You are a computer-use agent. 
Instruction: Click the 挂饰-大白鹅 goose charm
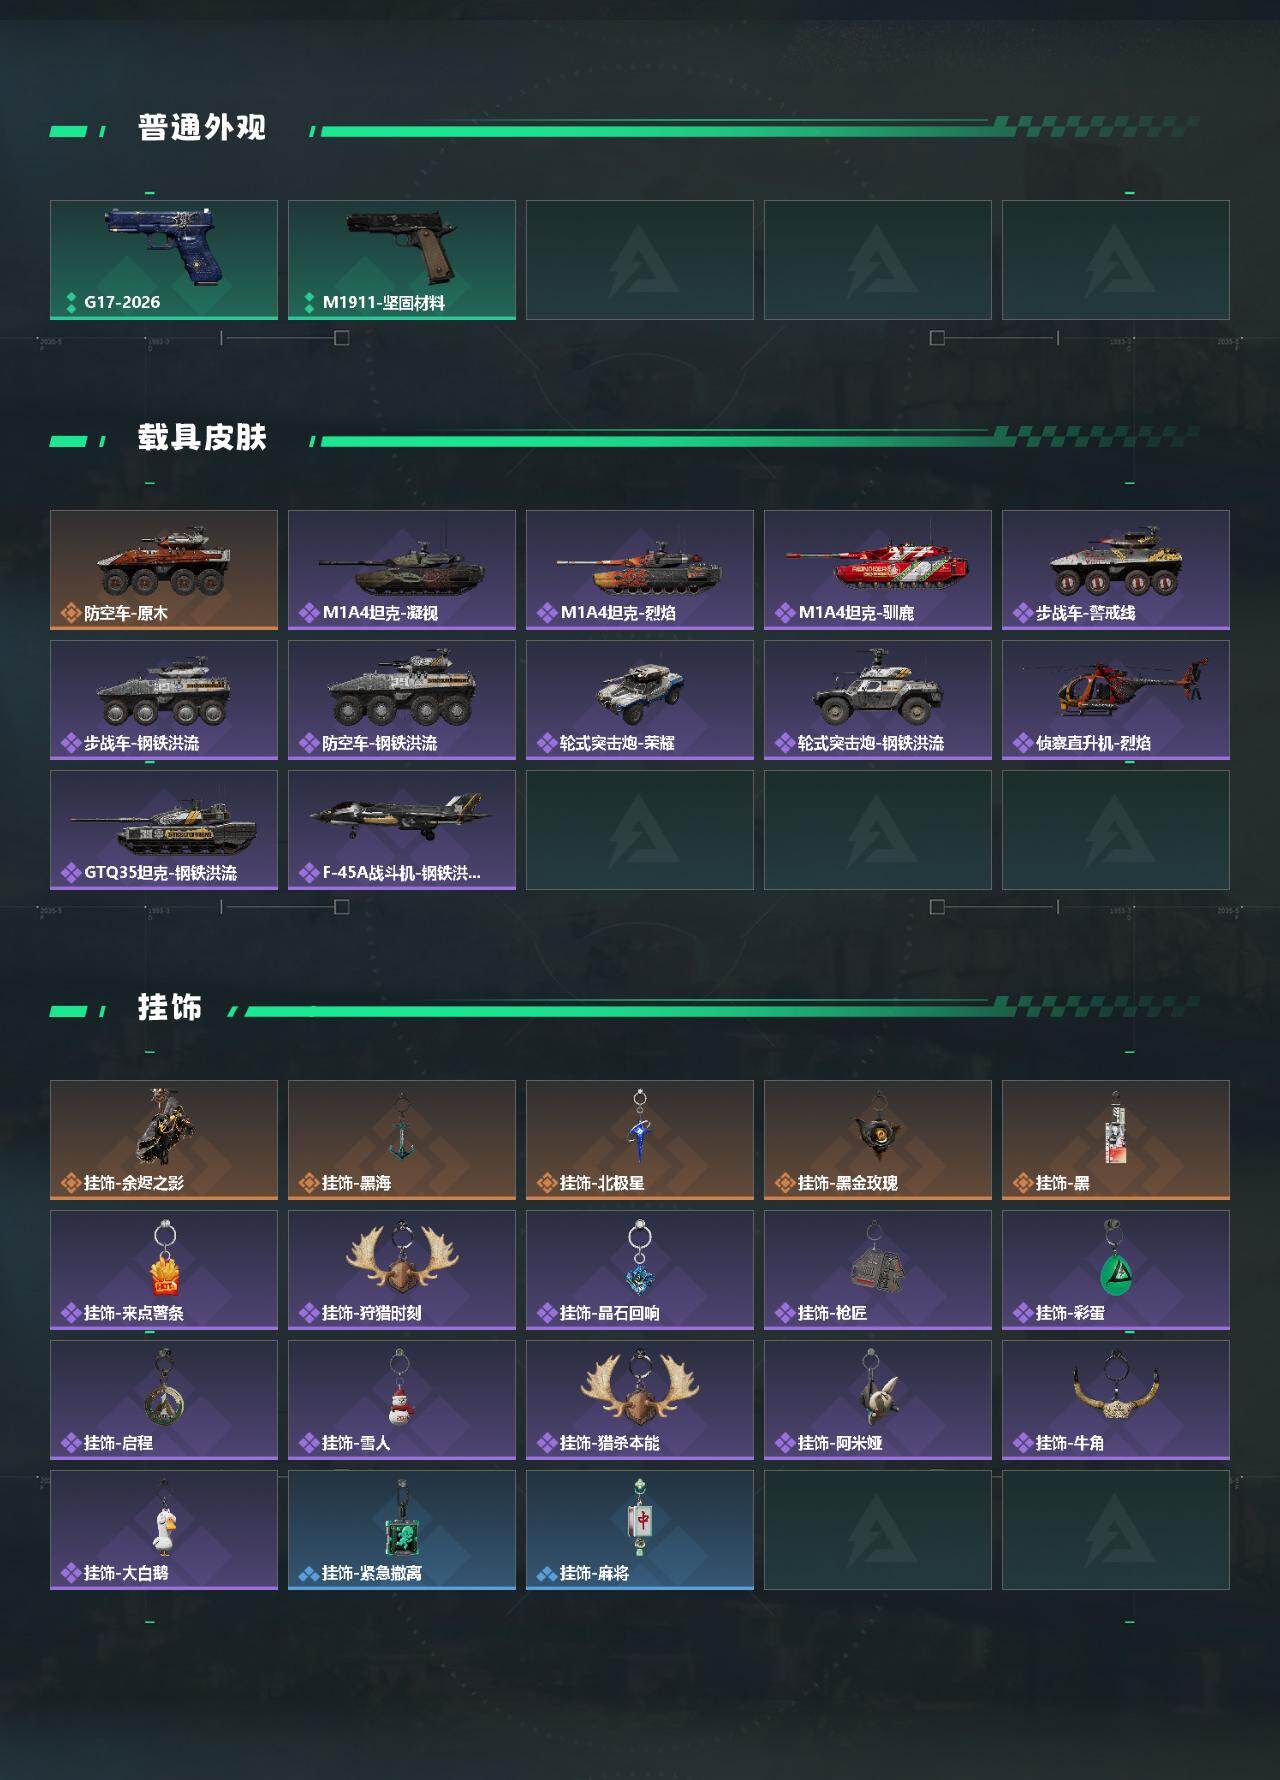(164, 1530)
